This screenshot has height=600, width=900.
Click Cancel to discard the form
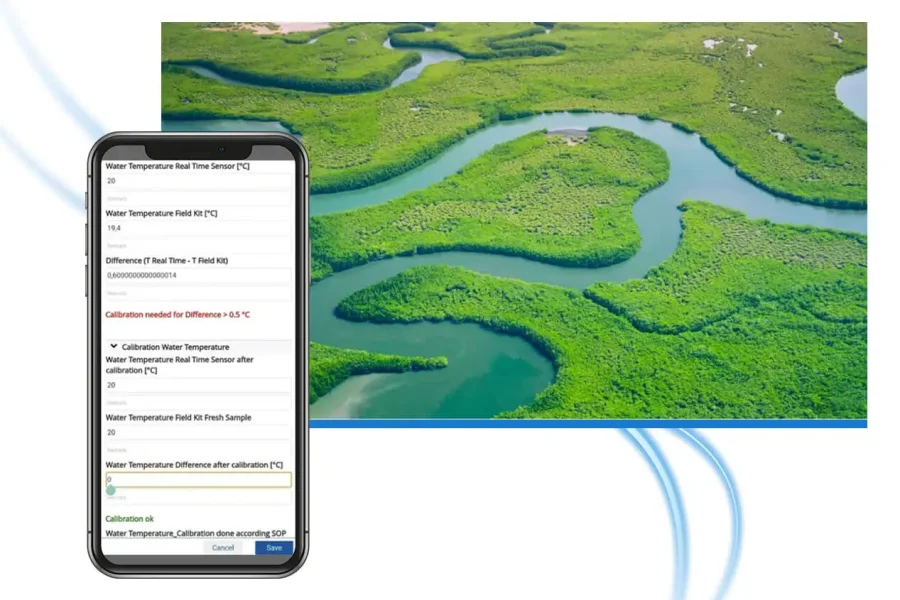pos(223,548)
